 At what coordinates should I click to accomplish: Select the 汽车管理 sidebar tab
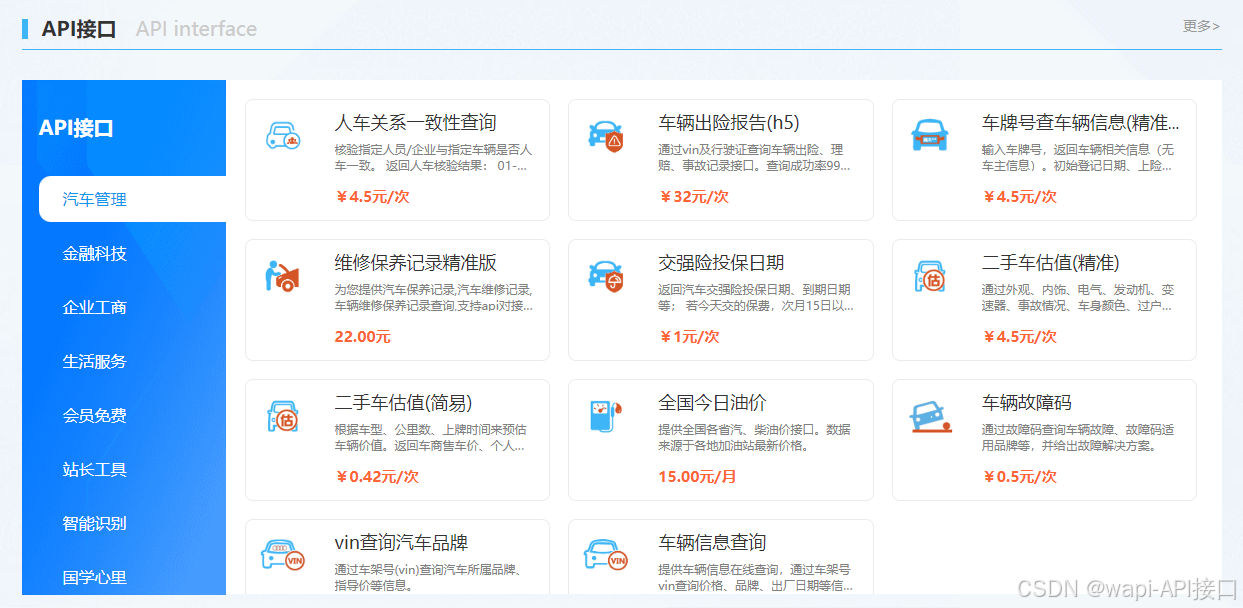tap(132, 199)
